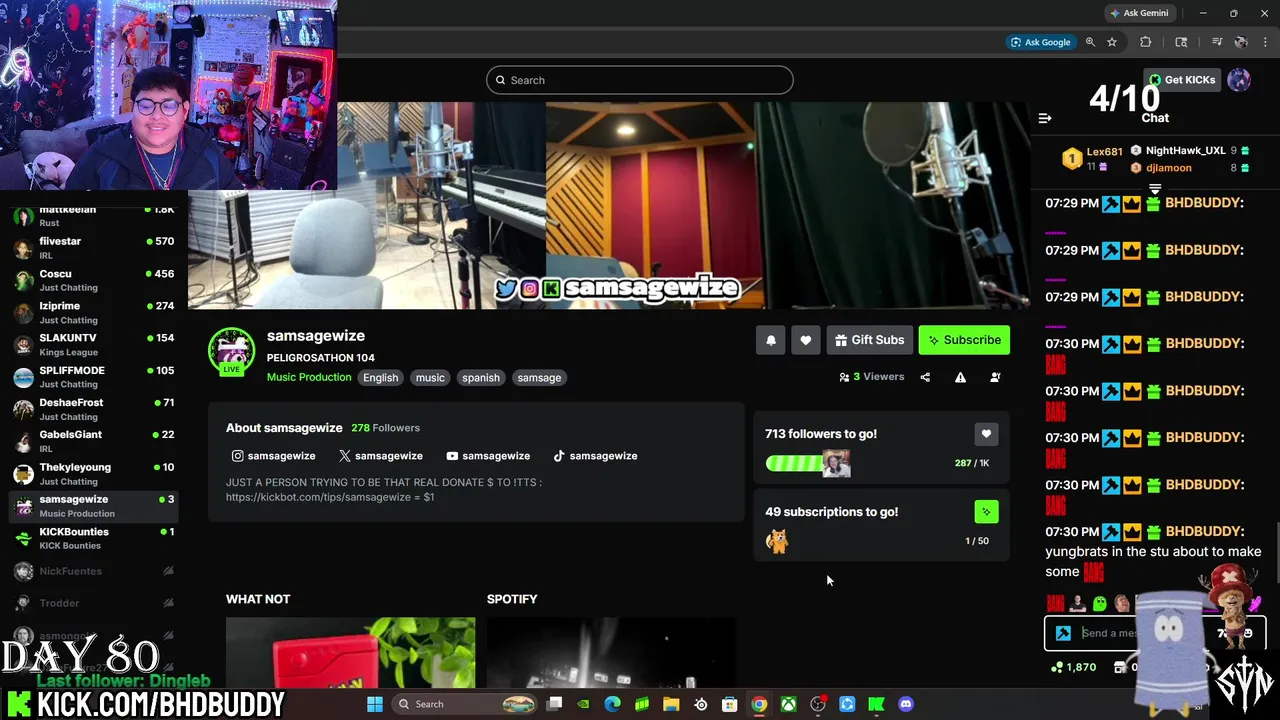Share the stream via share icon
The width and height of the screenshot is (1280, 720).
coord(925,377)
